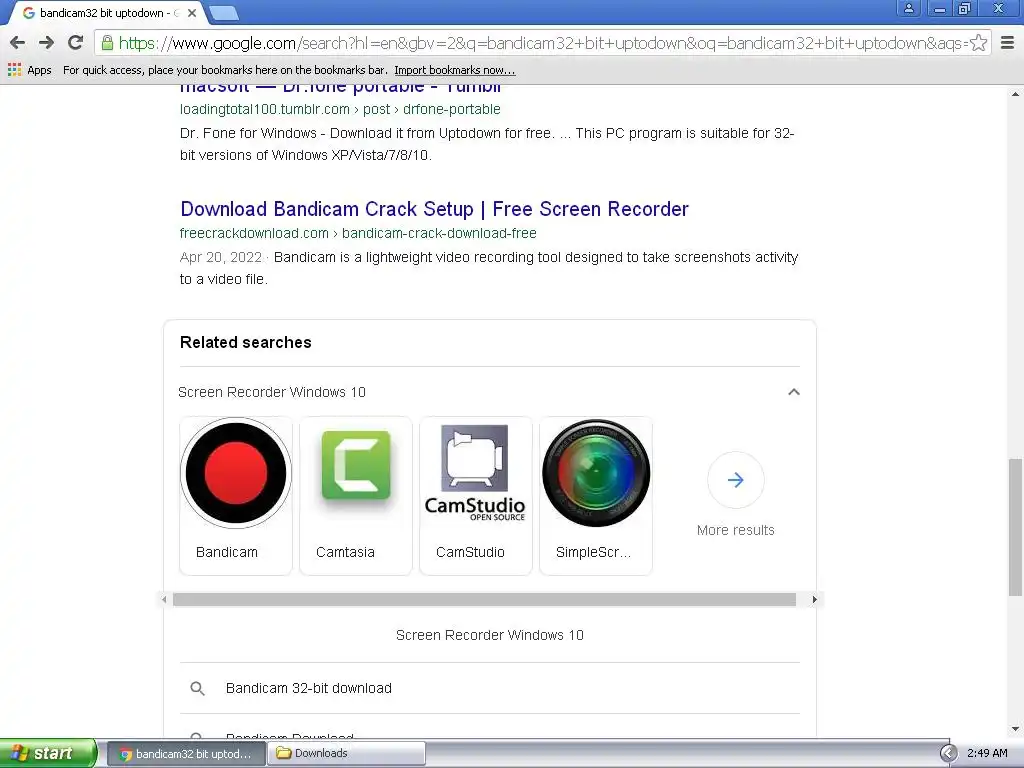Open the Chrome hamburger menu

(x=1007, y=43)
